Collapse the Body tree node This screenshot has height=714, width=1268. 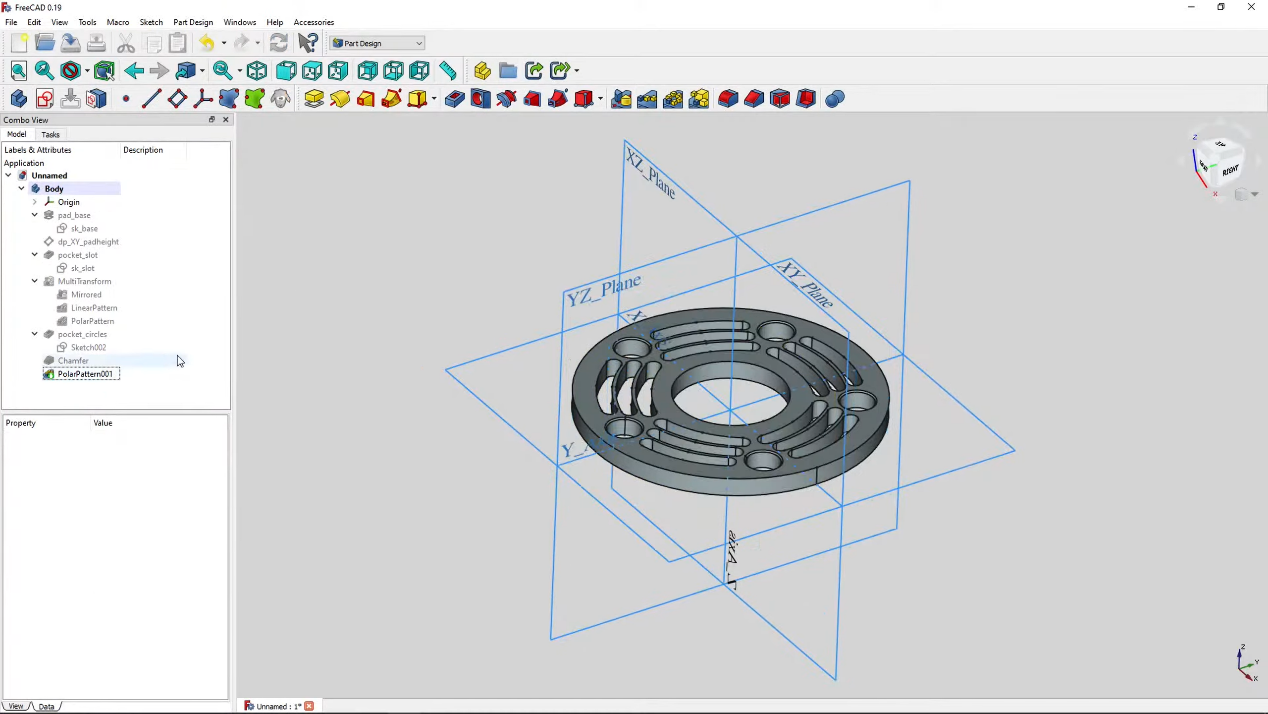tap(22, 188)
